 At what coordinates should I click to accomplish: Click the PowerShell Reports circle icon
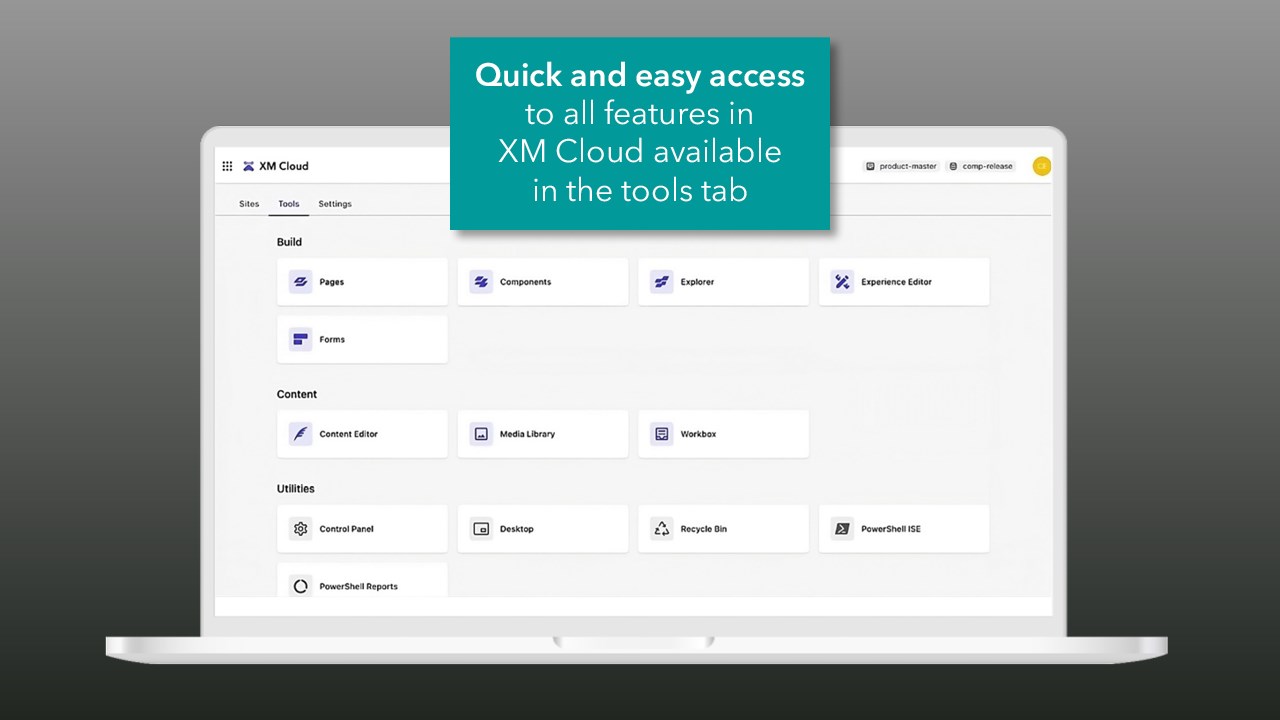pos(301,586)
